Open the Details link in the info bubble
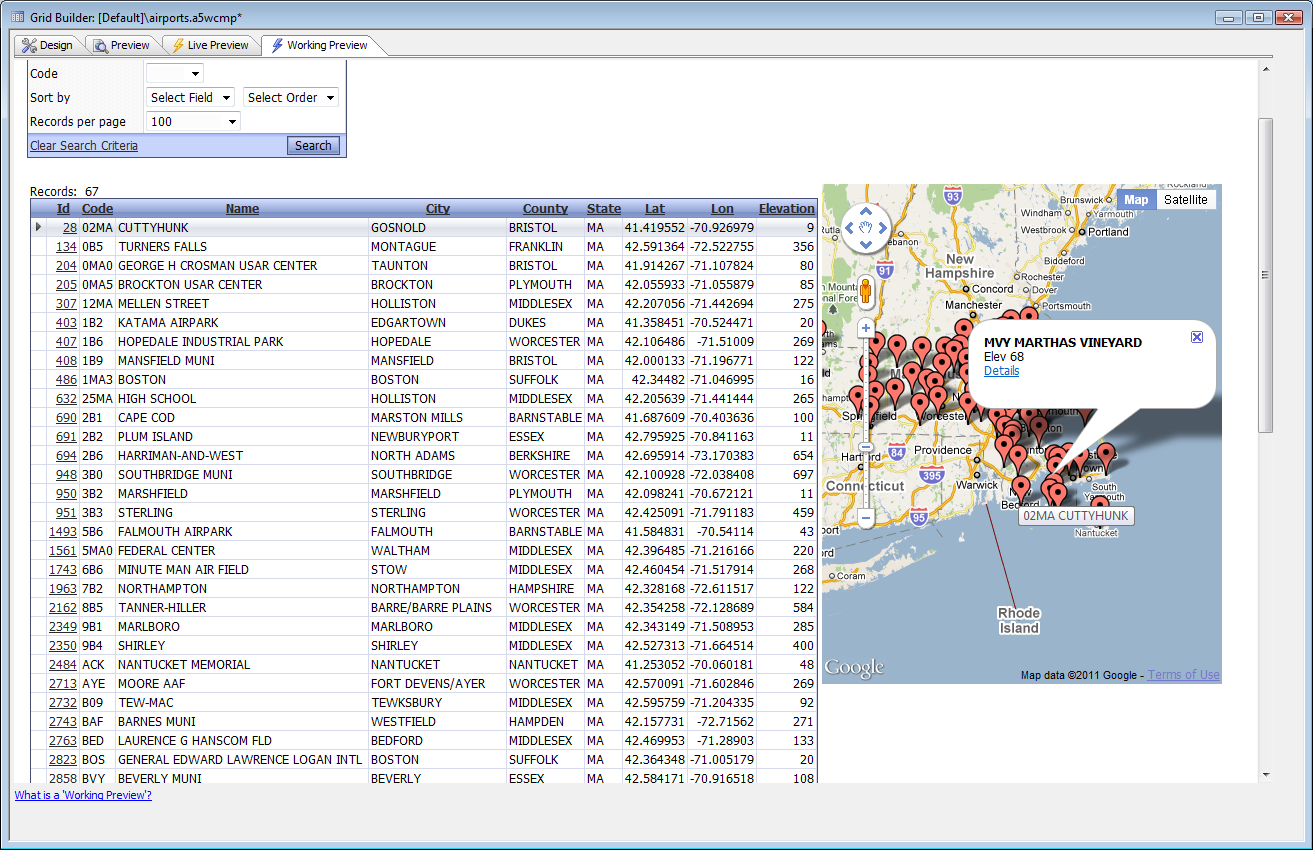The height and width of the screenshot is (850, 1313). (x=1001, y=371)
